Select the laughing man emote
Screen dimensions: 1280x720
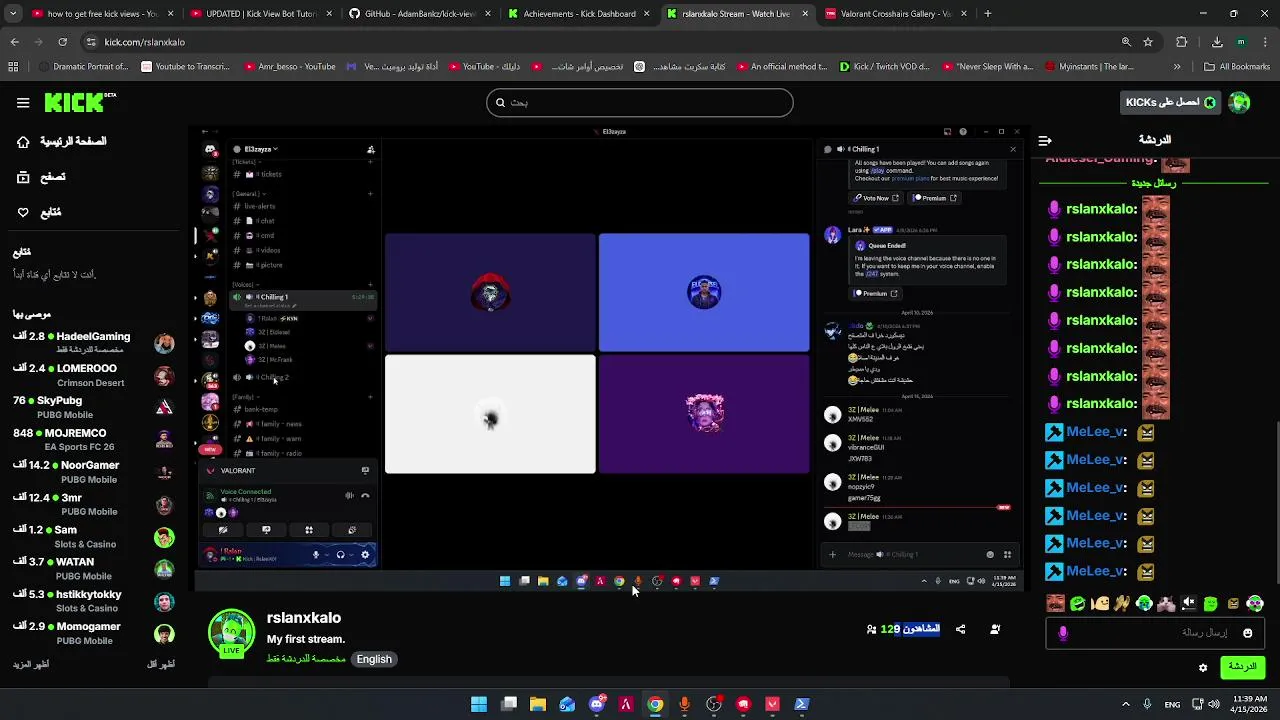click(x=1056, y=604)
